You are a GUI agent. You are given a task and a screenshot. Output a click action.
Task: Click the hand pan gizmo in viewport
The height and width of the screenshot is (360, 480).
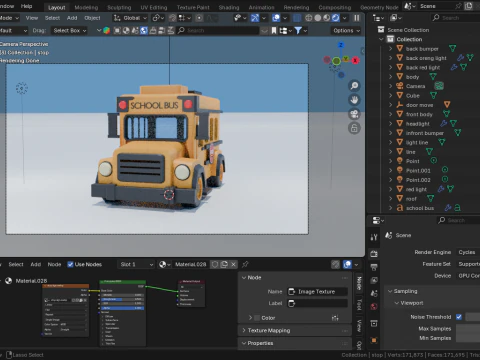(354, 100)
